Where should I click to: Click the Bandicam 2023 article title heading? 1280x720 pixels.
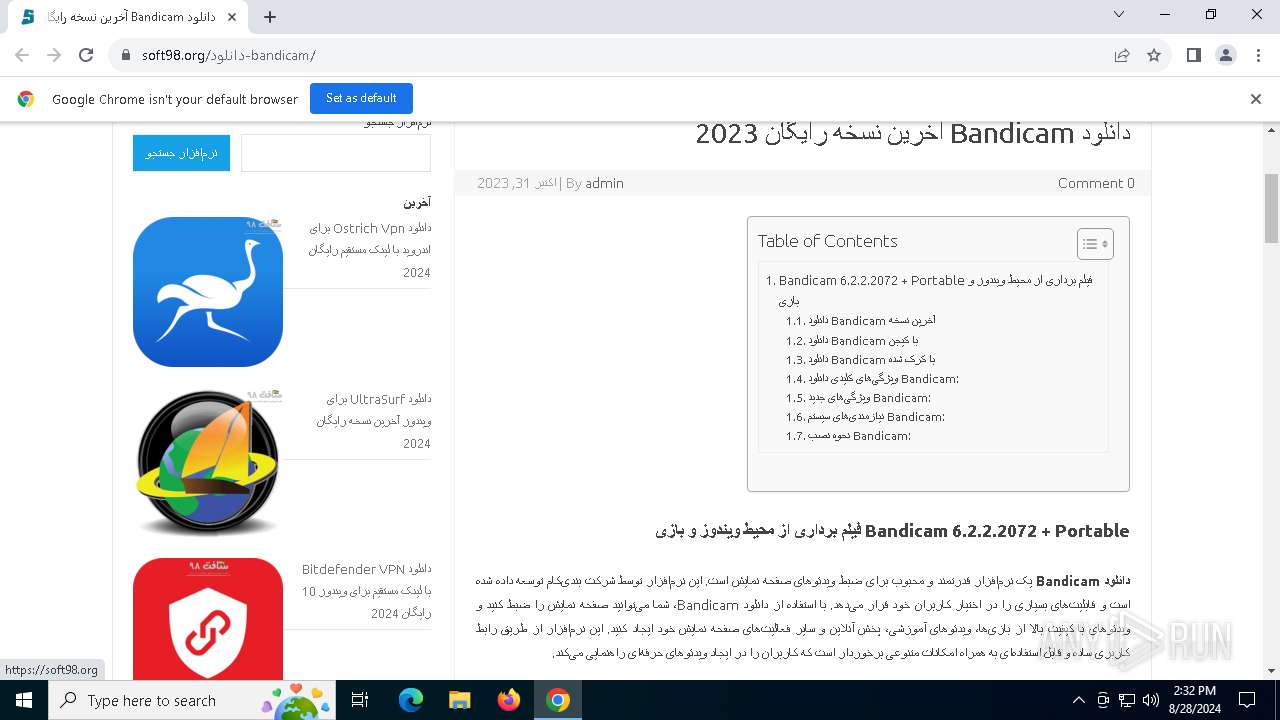(913, 133)
